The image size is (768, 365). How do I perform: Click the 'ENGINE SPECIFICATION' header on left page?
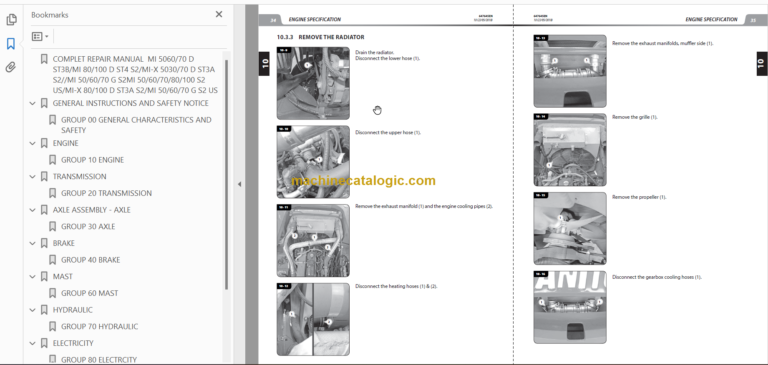(x=314, y=20)
